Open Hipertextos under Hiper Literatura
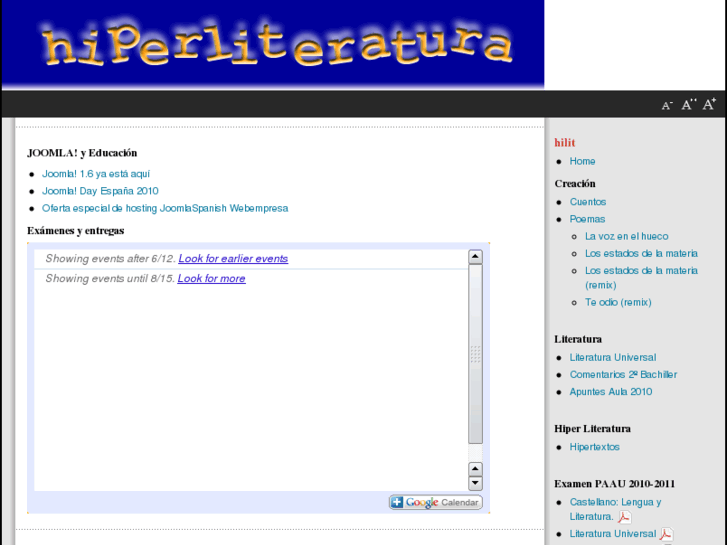This screenshot has height=545, width=727. pyautogui.click(x=594, y=447)
